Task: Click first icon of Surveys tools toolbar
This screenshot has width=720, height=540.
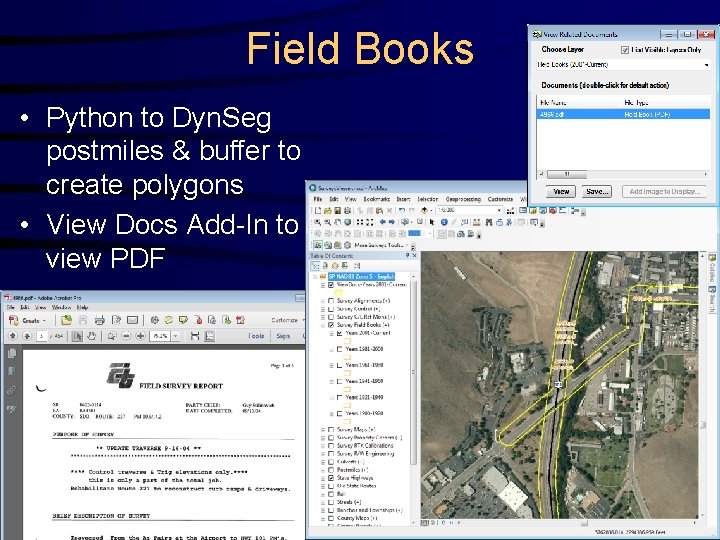Action: pyautogui.click(x=318, y=245)
